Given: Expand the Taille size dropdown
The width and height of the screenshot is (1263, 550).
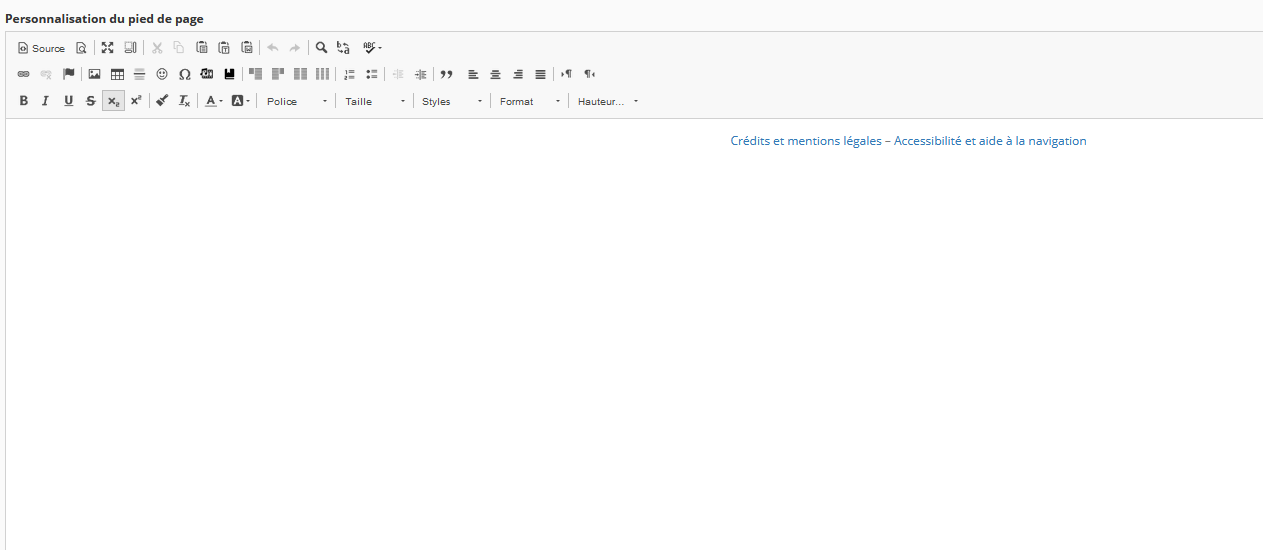Looking at the screenshot, I should pos(375,101).
